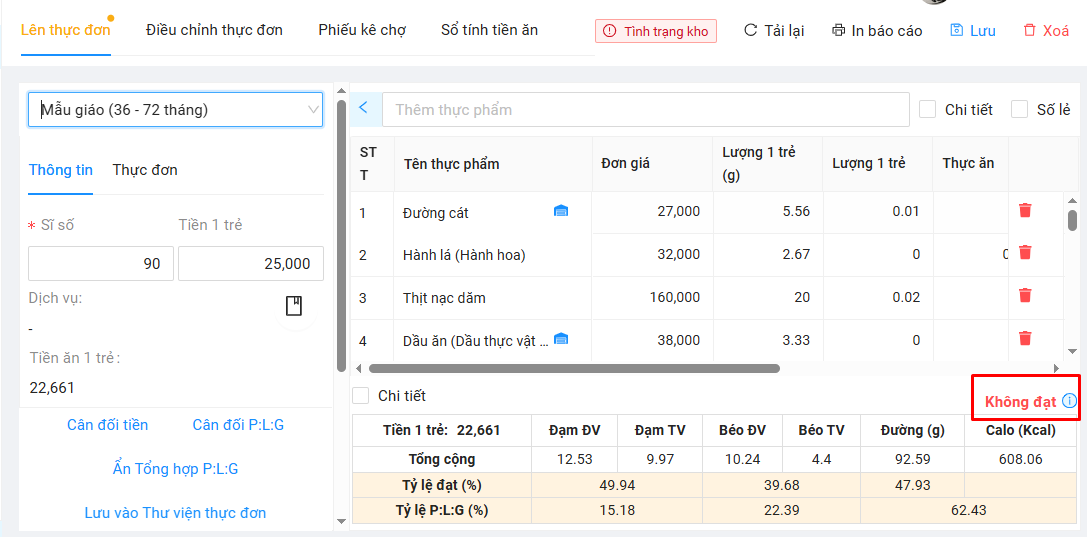Click the Tình trạng kho button
The height and width of the screenshot is (537, 1087).
click(x=656, y=31)
